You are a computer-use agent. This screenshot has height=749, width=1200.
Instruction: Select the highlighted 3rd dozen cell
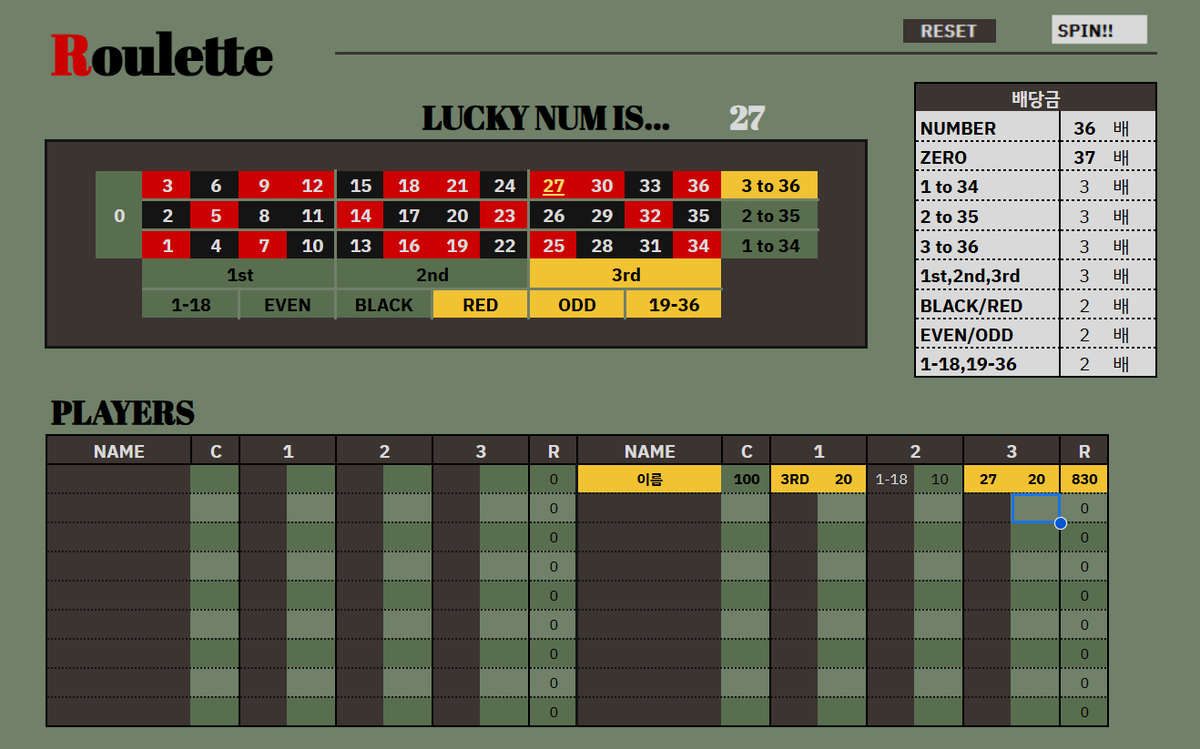625,275
